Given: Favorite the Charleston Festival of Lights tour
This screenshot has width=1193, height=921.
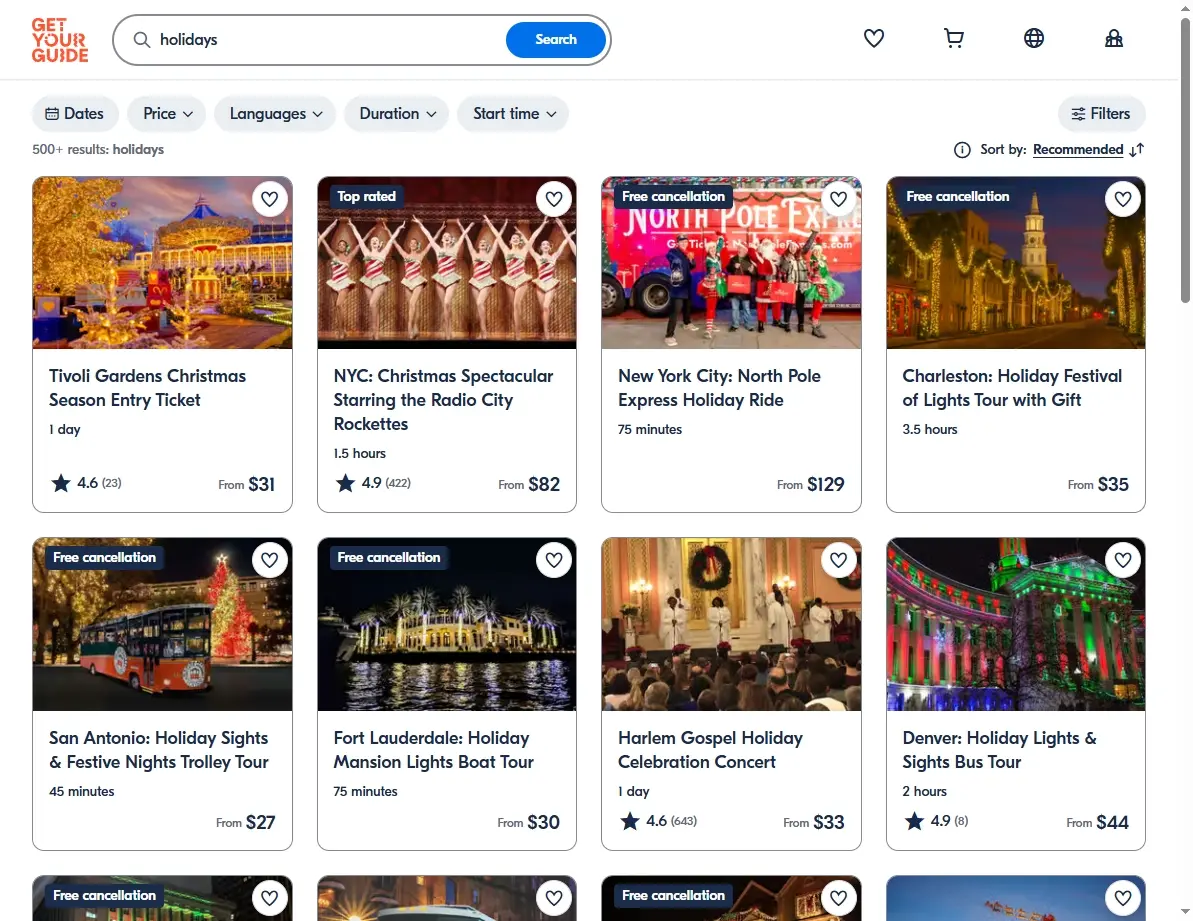Looking at the screenshot, I should click(x=1123, y=199).
